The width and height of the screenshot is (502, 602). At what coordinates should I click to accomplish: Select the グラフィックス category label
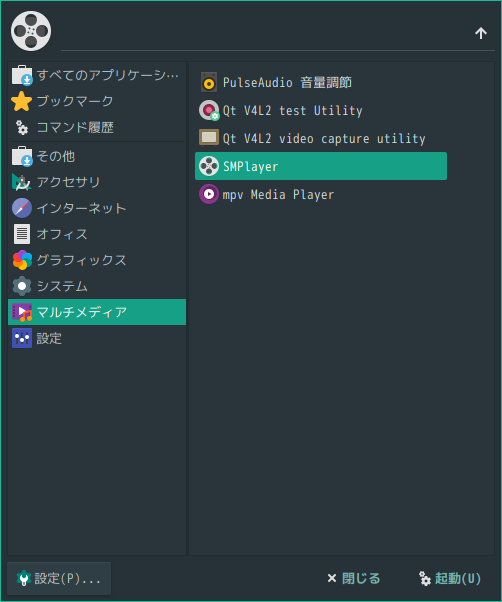click(81, 260)
